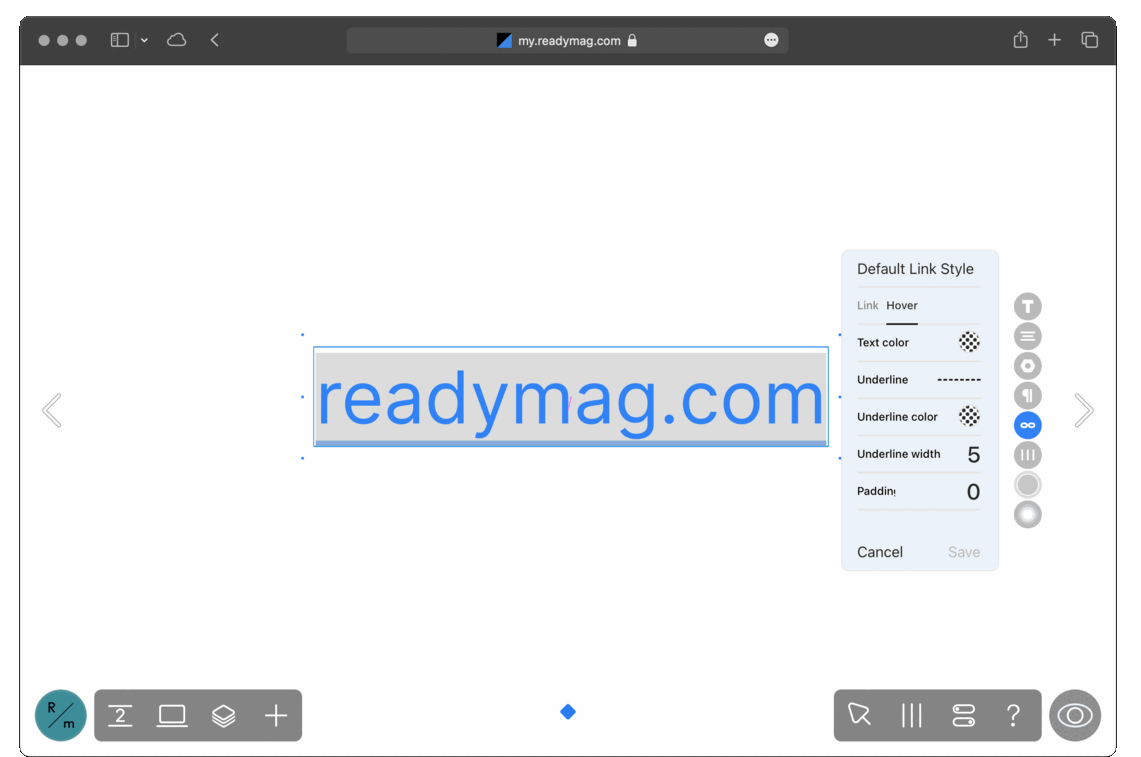
Task: Save the default link style
Action: click(963, 552)
